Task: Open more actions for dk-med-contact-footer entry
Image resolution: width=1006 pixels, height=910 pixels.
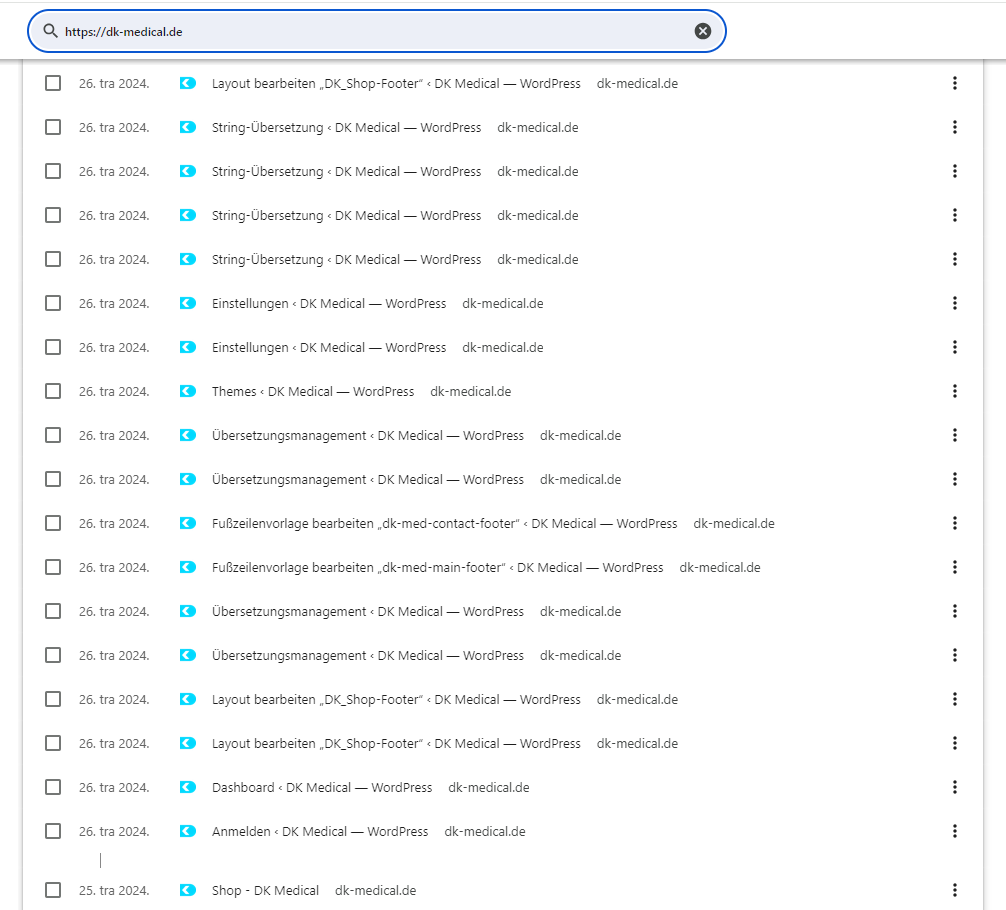Action: pyautogui.click(x=955, y=523)
